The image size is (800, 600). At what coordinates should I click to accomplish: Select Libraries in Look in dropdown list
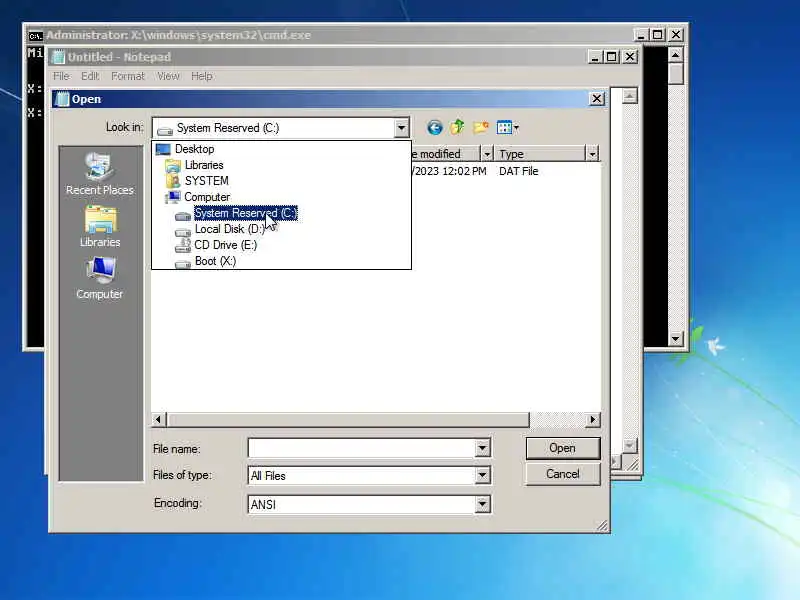point(204,165)
